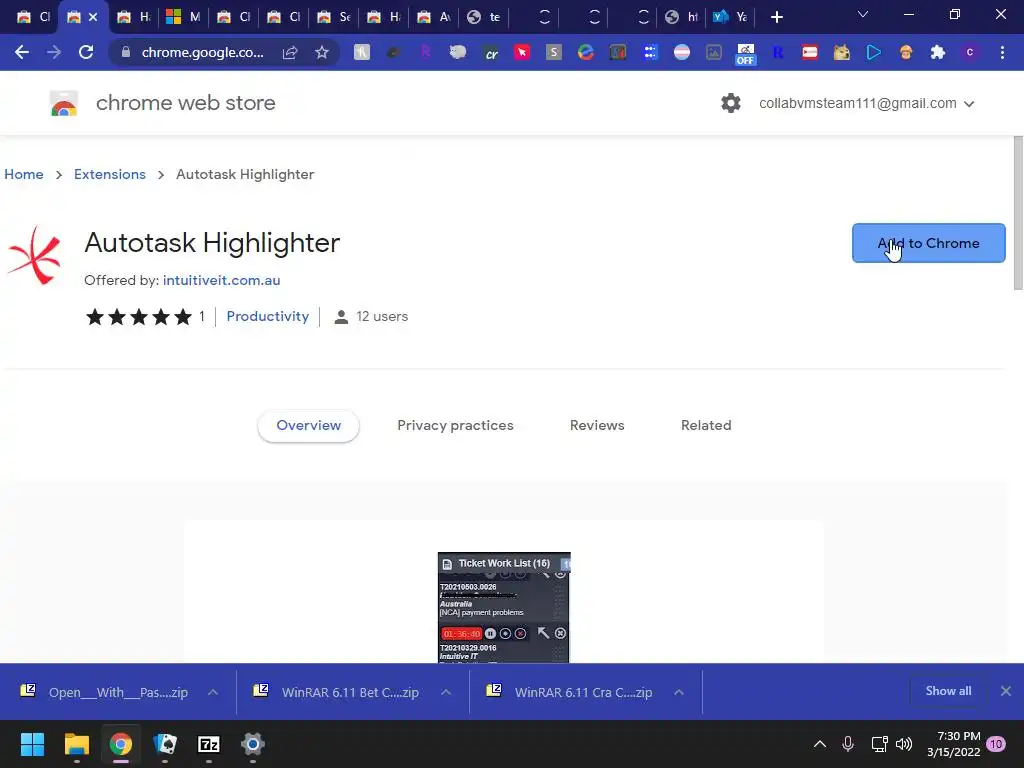
Task: Share this page from the address bar
Action: point(290,52)
